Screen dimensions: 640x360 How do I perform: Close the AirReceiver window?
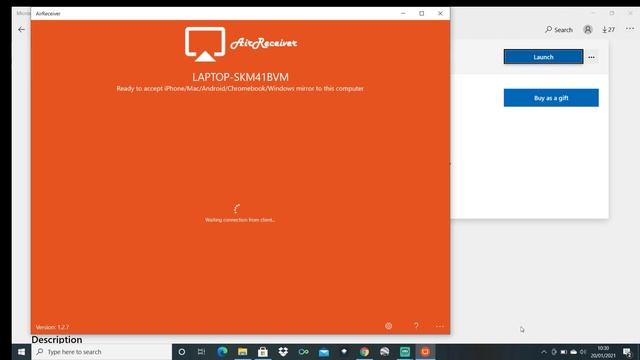(x=440, y=13)
